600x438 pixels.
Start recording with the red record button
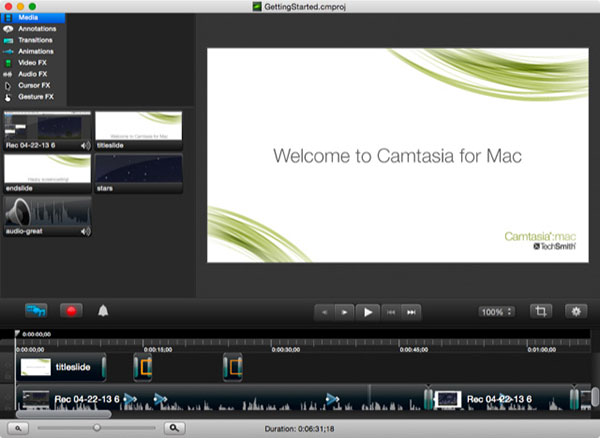[71, 311]
